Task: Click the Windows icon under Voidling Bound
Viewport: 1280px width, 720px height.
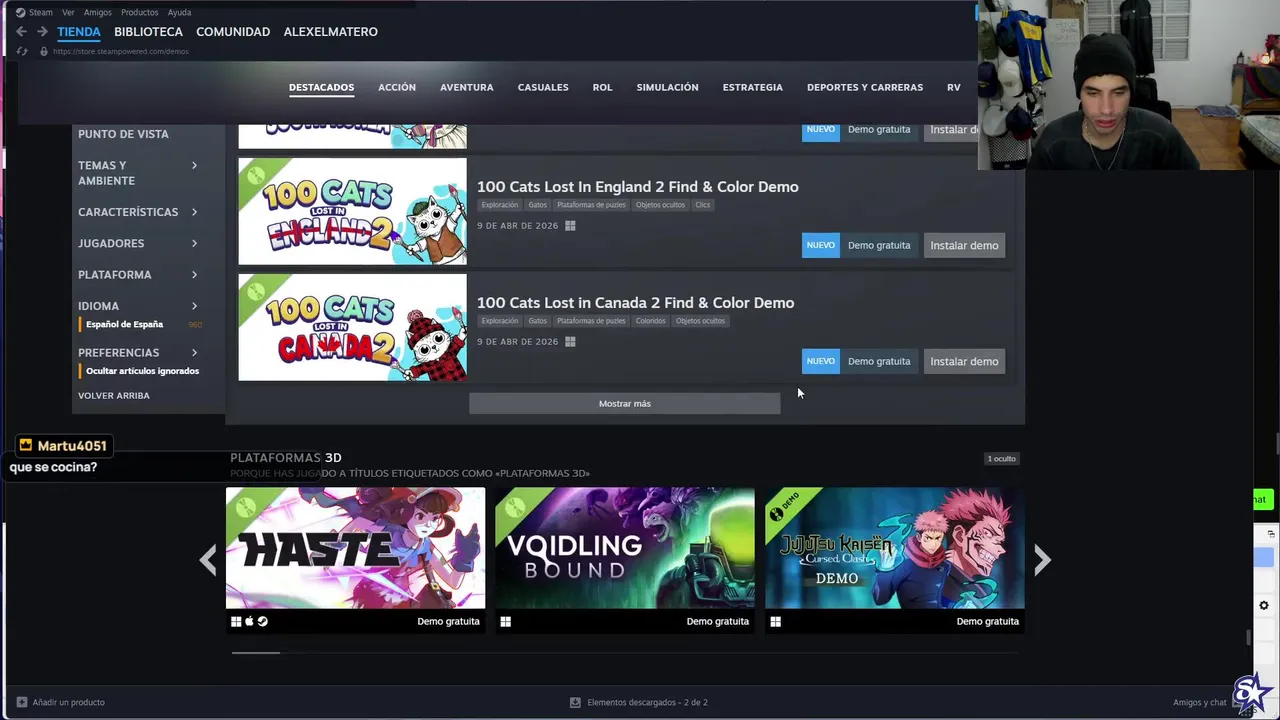Action: pyautogui.click(x=506, y=621)
